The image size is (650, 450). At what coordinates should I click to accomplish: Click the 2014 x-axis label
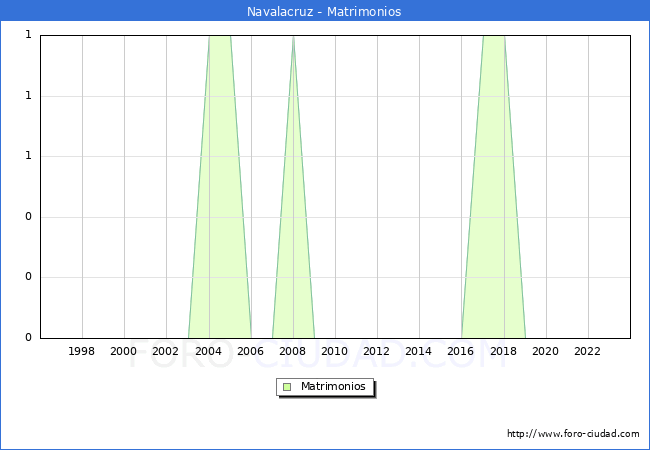tap(419, 351)
